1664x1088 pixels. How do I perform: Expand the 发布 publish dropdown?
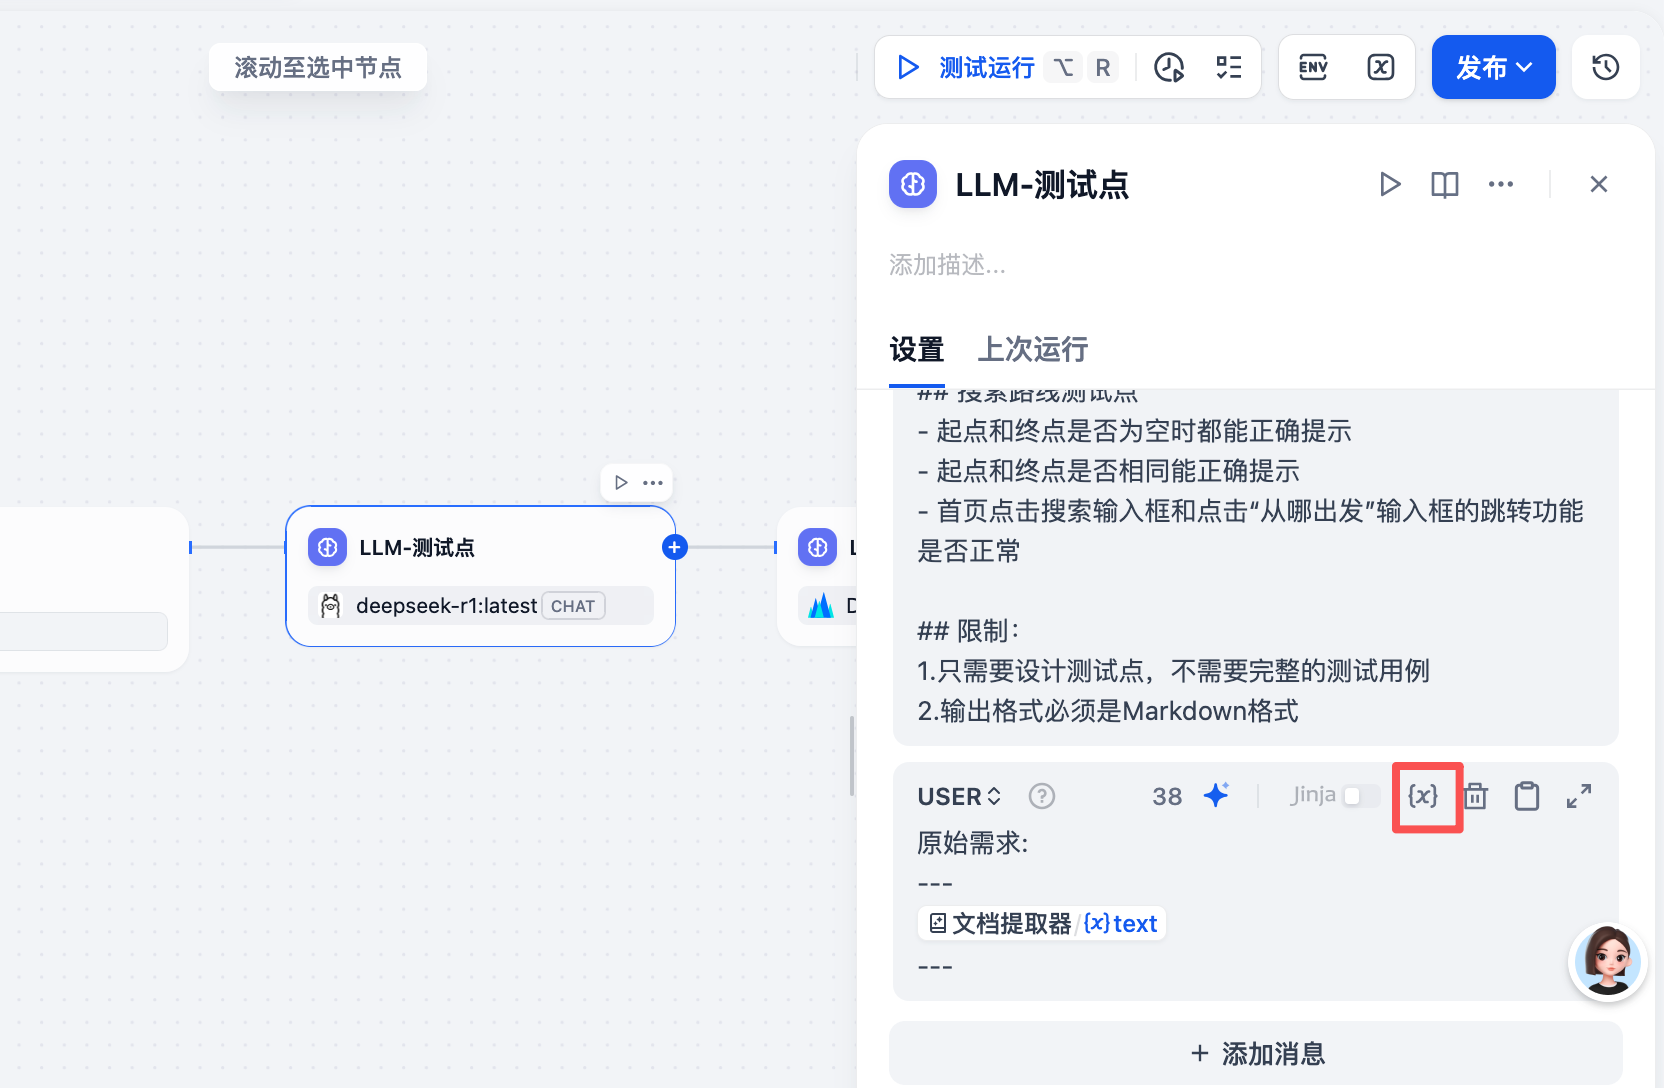click(1494, 67)
